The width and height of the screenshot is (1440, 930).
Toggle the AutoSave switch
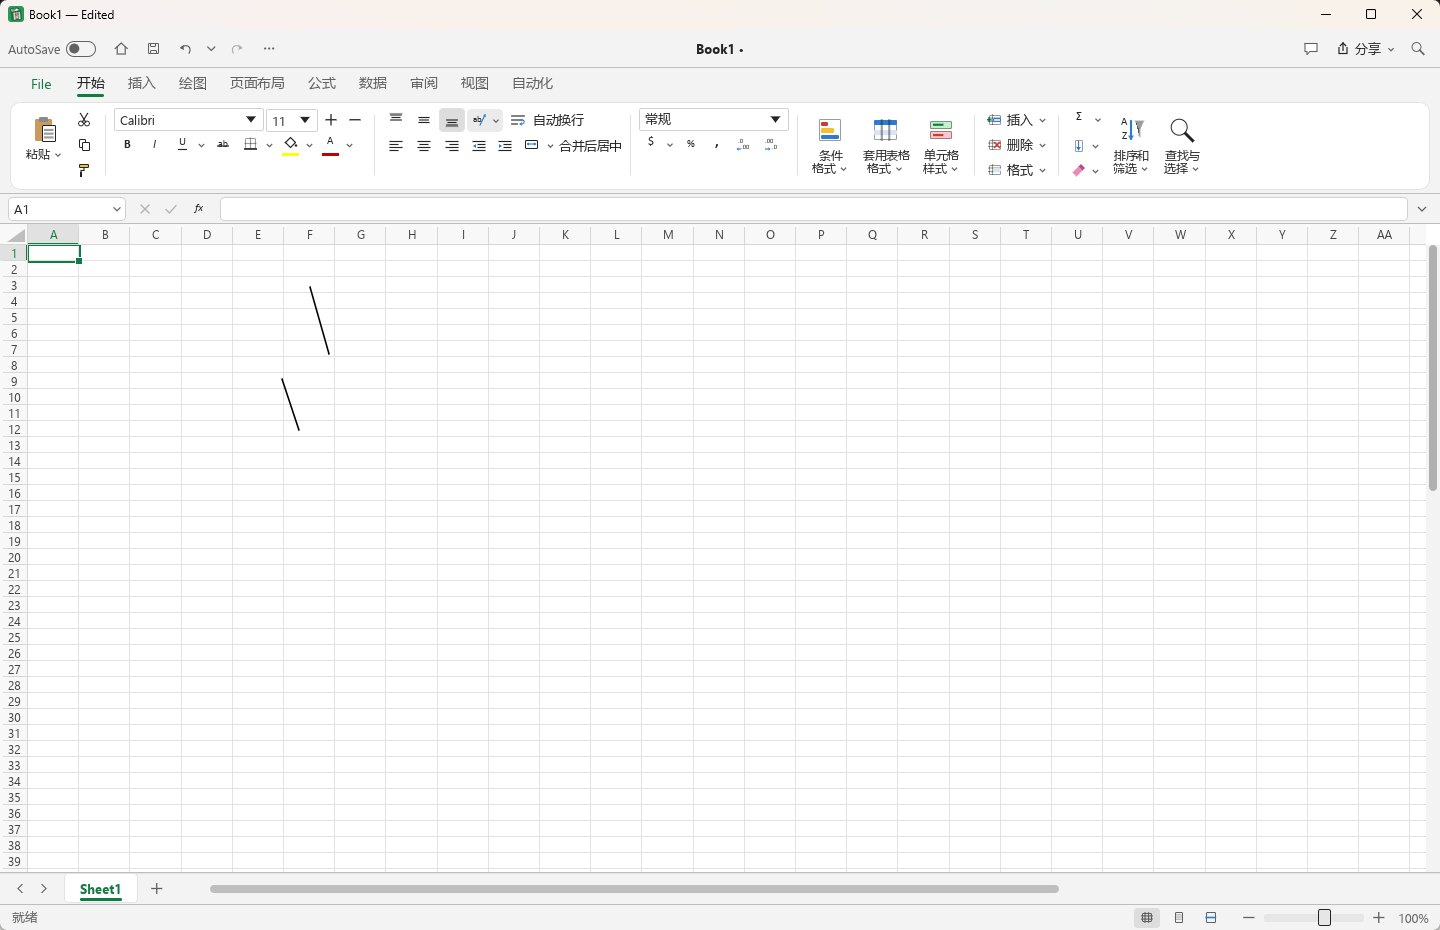[x=81, y=49]
